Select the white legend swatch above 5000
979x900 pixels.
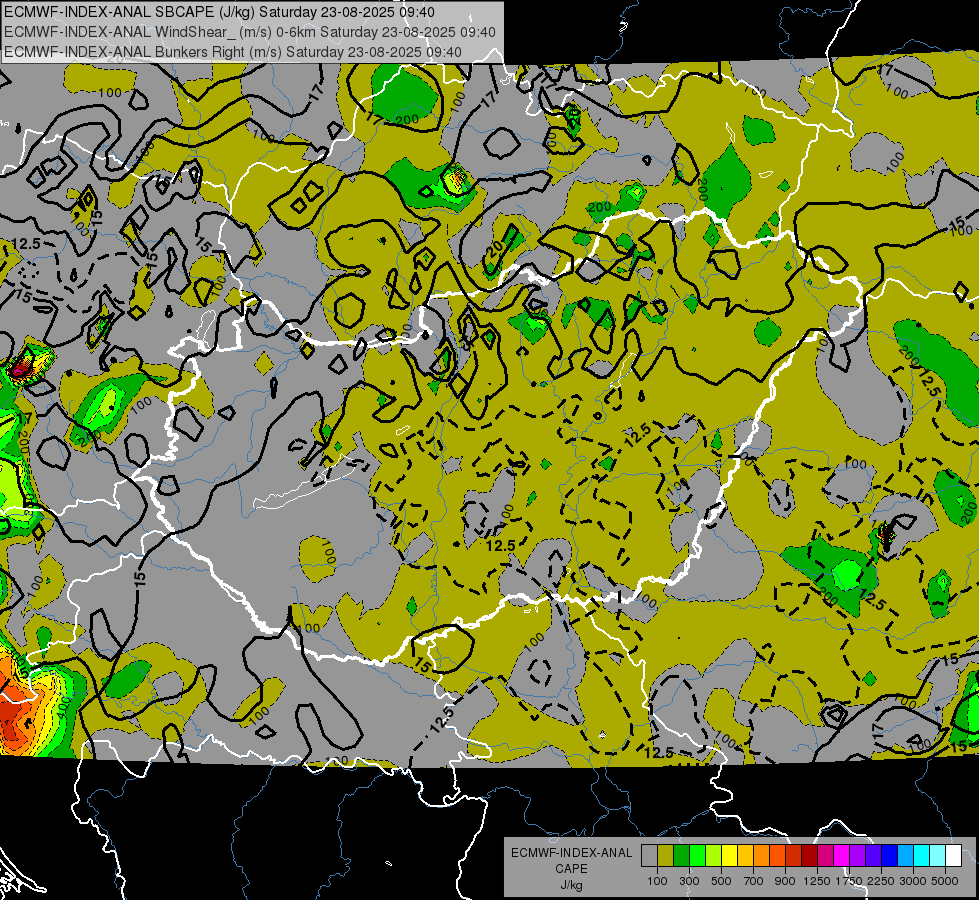point(954,856)
